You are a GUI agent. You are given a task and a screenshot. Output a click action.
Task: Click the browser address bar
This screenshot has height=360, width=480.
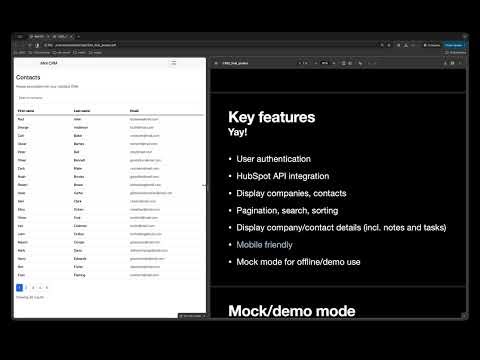[x=213, y=45]
